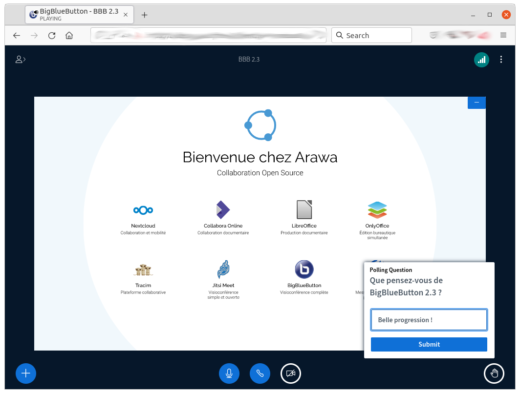Click the 'Polling Question' label

[391, 270]
